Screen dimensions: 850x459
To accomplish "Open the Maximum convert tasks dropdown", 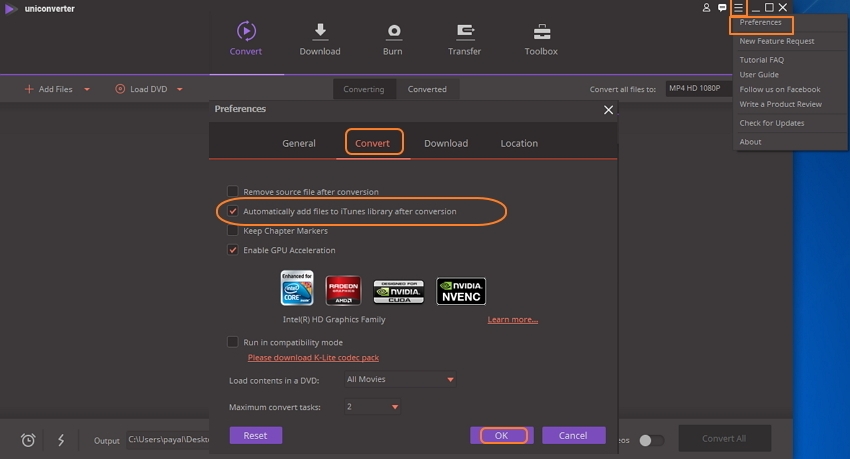I will pos(372,406).
